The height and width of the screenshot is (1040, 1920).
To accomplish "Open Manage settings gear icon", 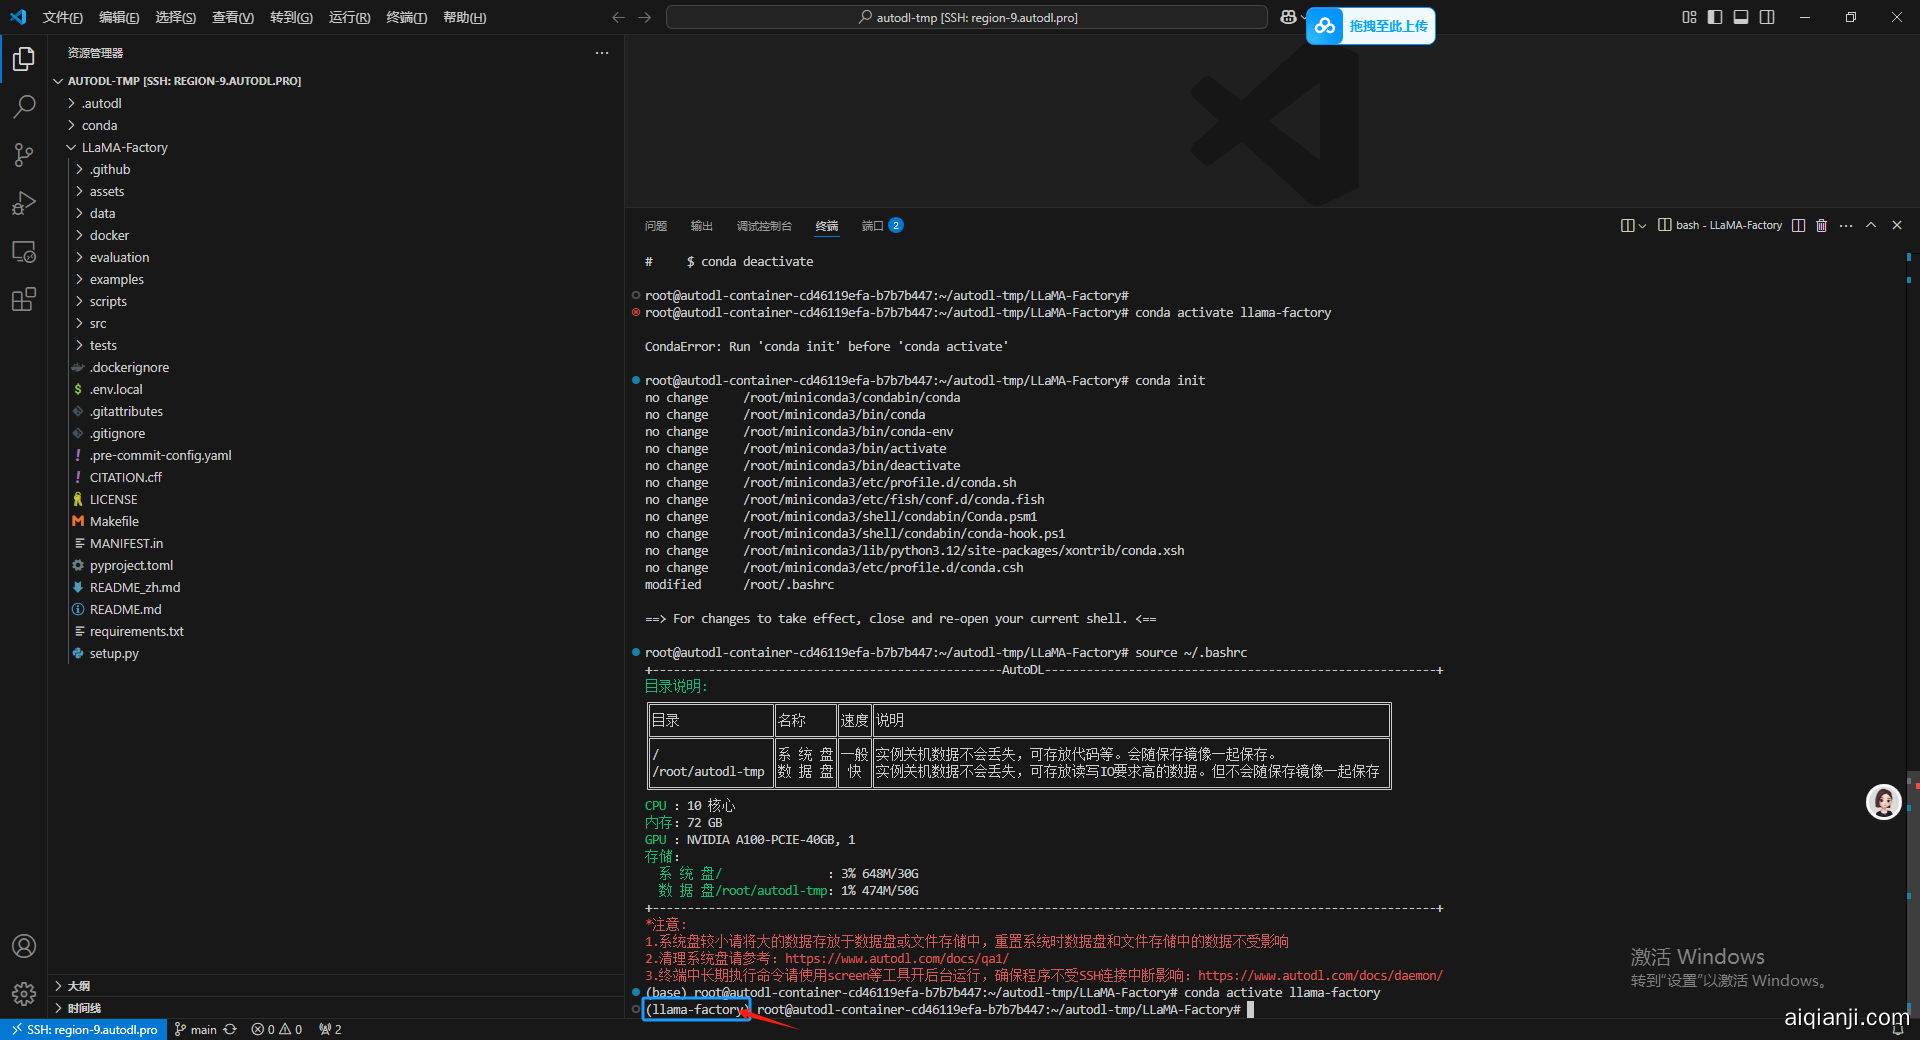I will (24, 994).
